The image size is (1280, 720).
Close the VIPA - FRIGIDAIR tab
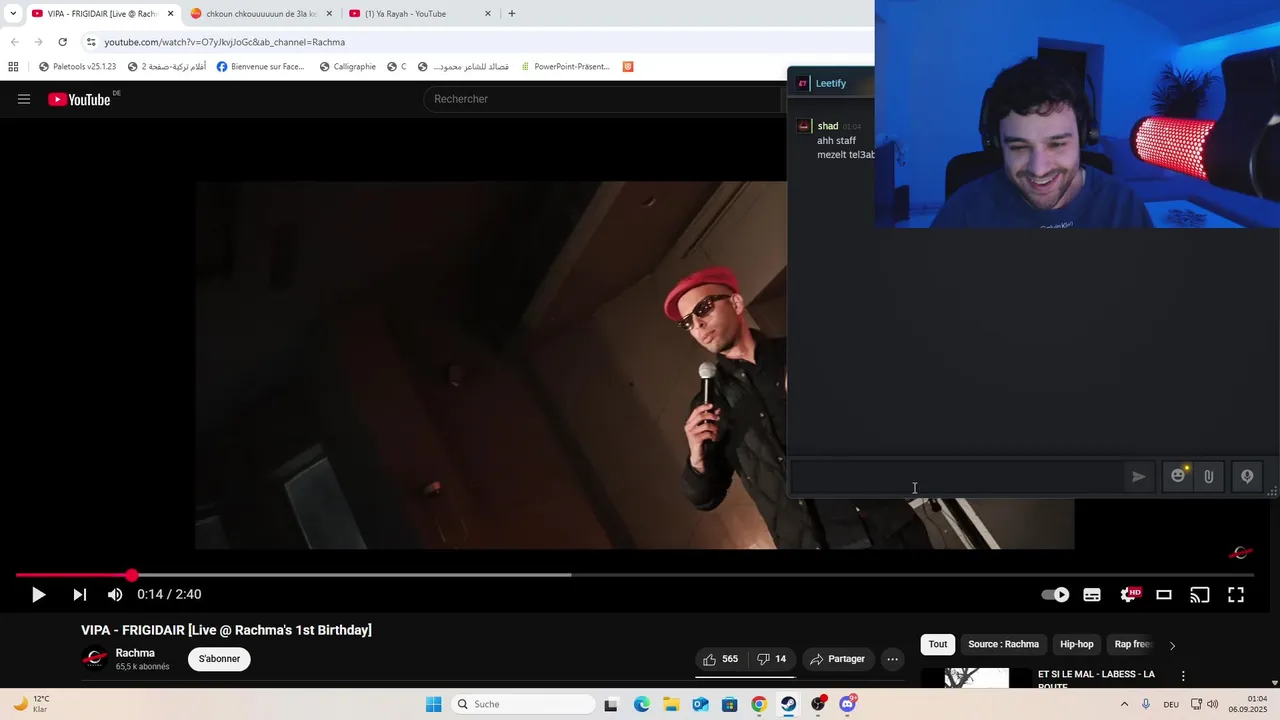click(170, 14)
